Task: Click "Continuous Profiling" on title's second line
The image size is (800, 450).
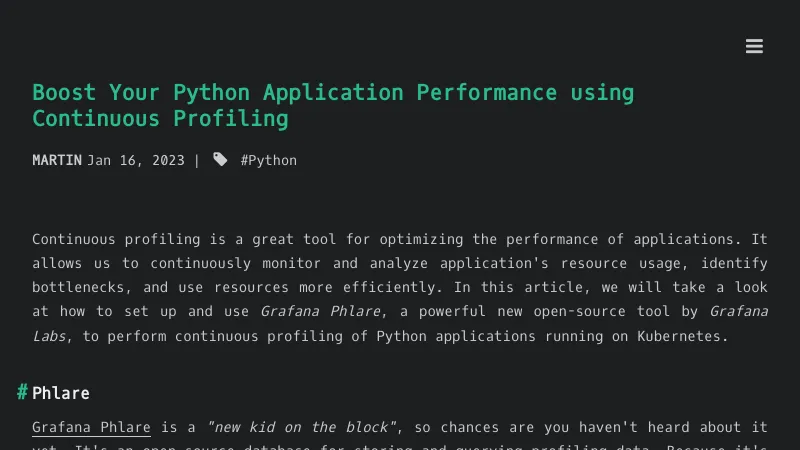Action: coord(160,119)
